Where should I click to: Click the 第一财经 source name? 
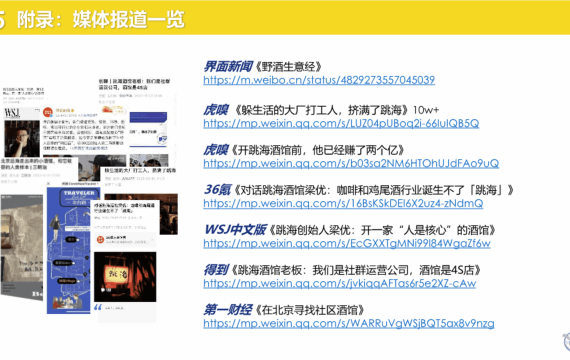click(228, 310)
